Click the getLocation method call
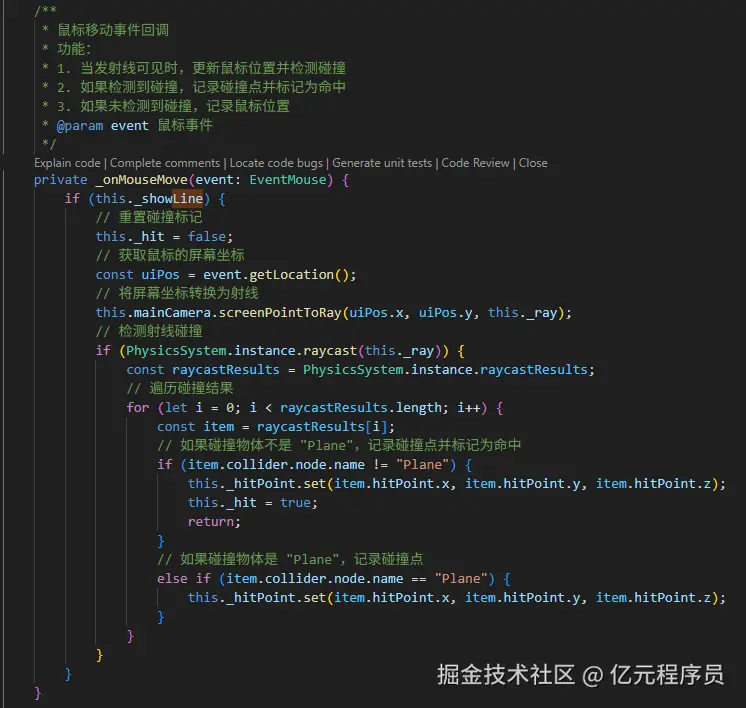The image size is (746, 708). (x=295, y=275)
